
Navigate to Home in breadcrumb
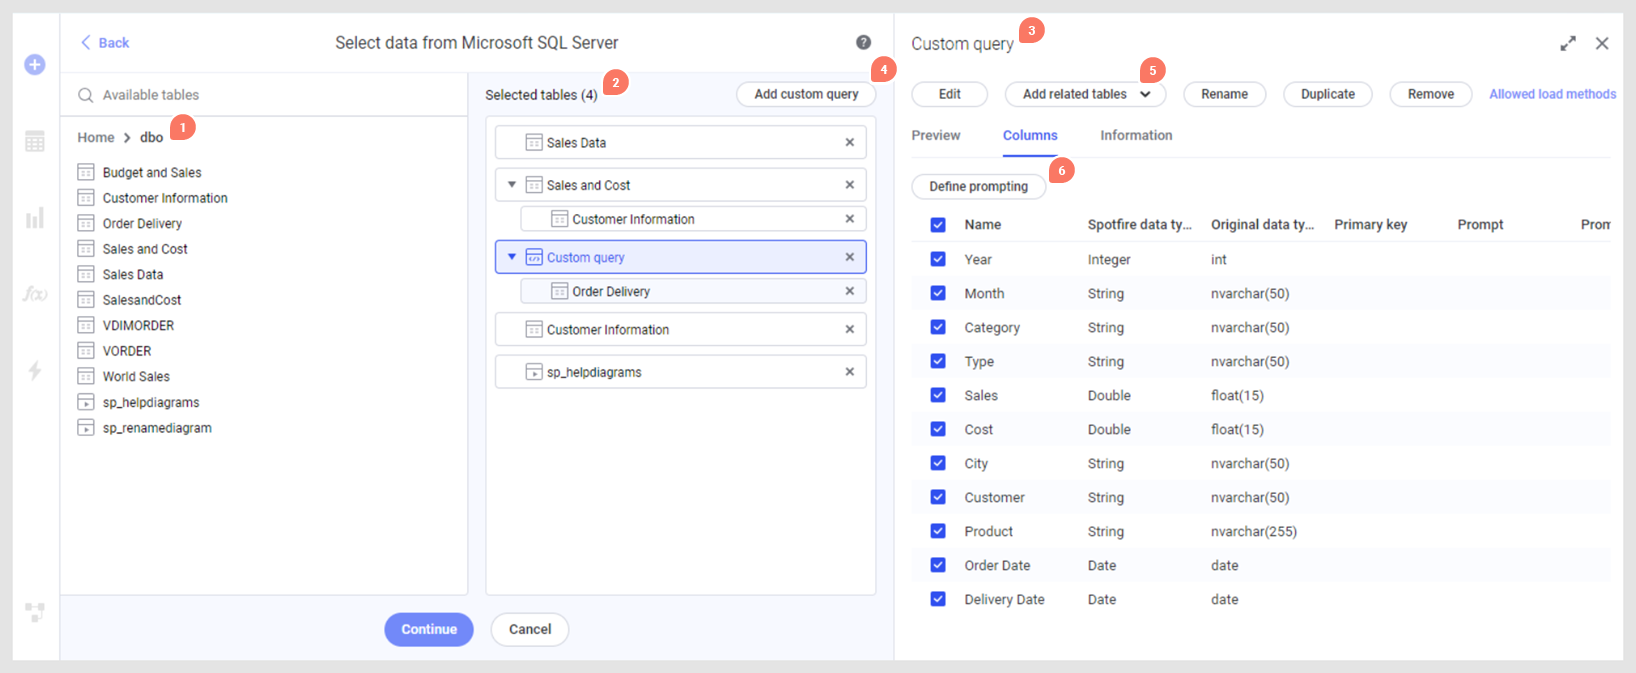pyautogui.click(x=96, y=137)
